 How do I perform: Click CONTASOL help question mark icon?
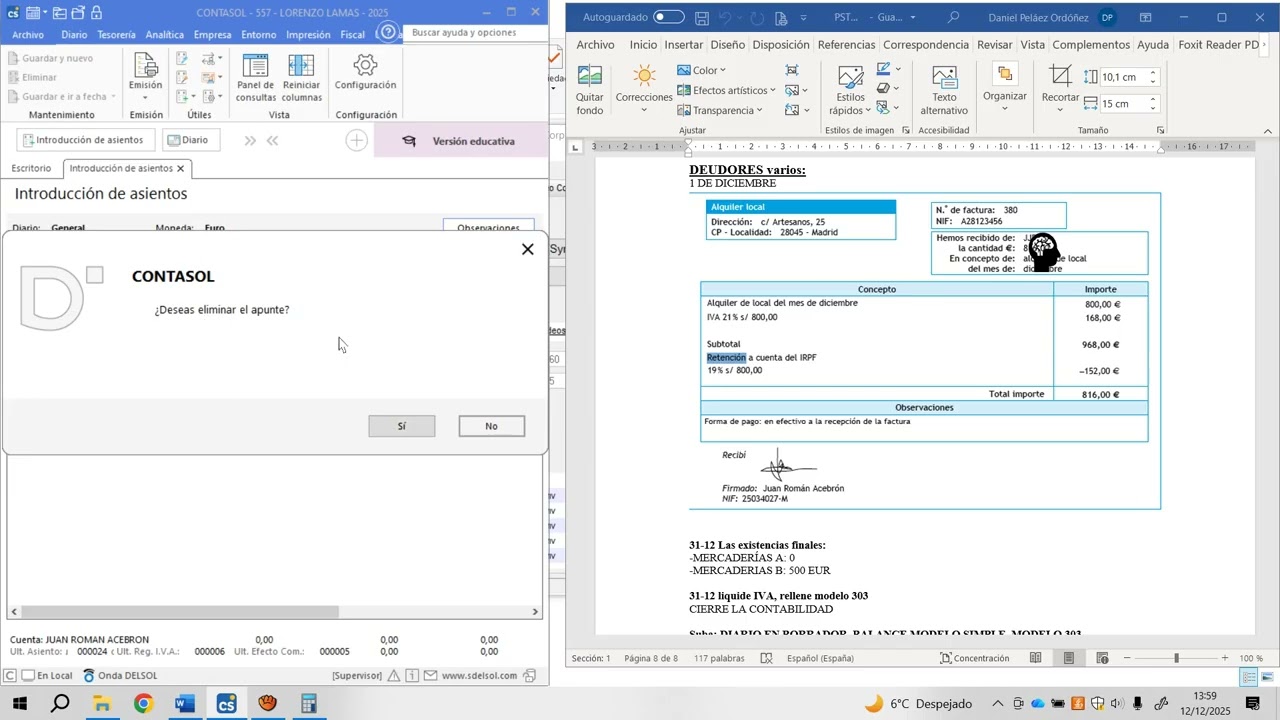tap(388, 33)
